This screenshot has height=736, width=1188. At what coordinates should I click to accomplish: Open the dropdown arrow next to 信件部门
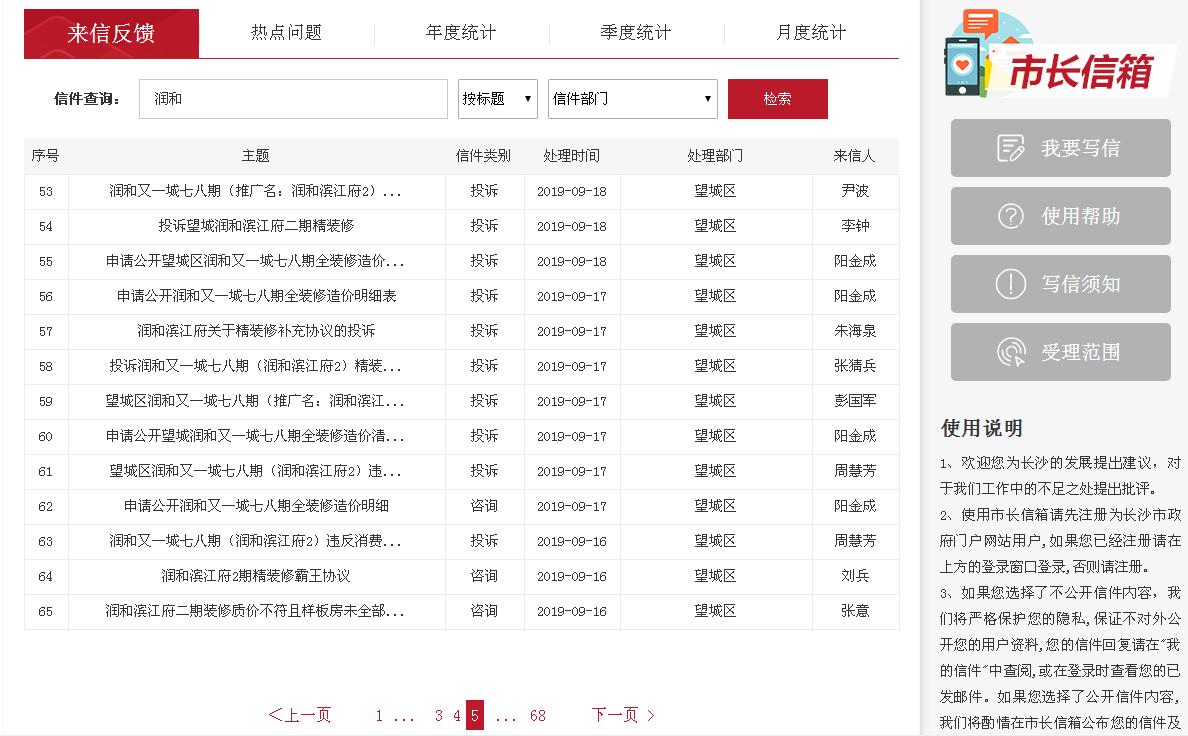pyautogui.click(x=706, y=98)
